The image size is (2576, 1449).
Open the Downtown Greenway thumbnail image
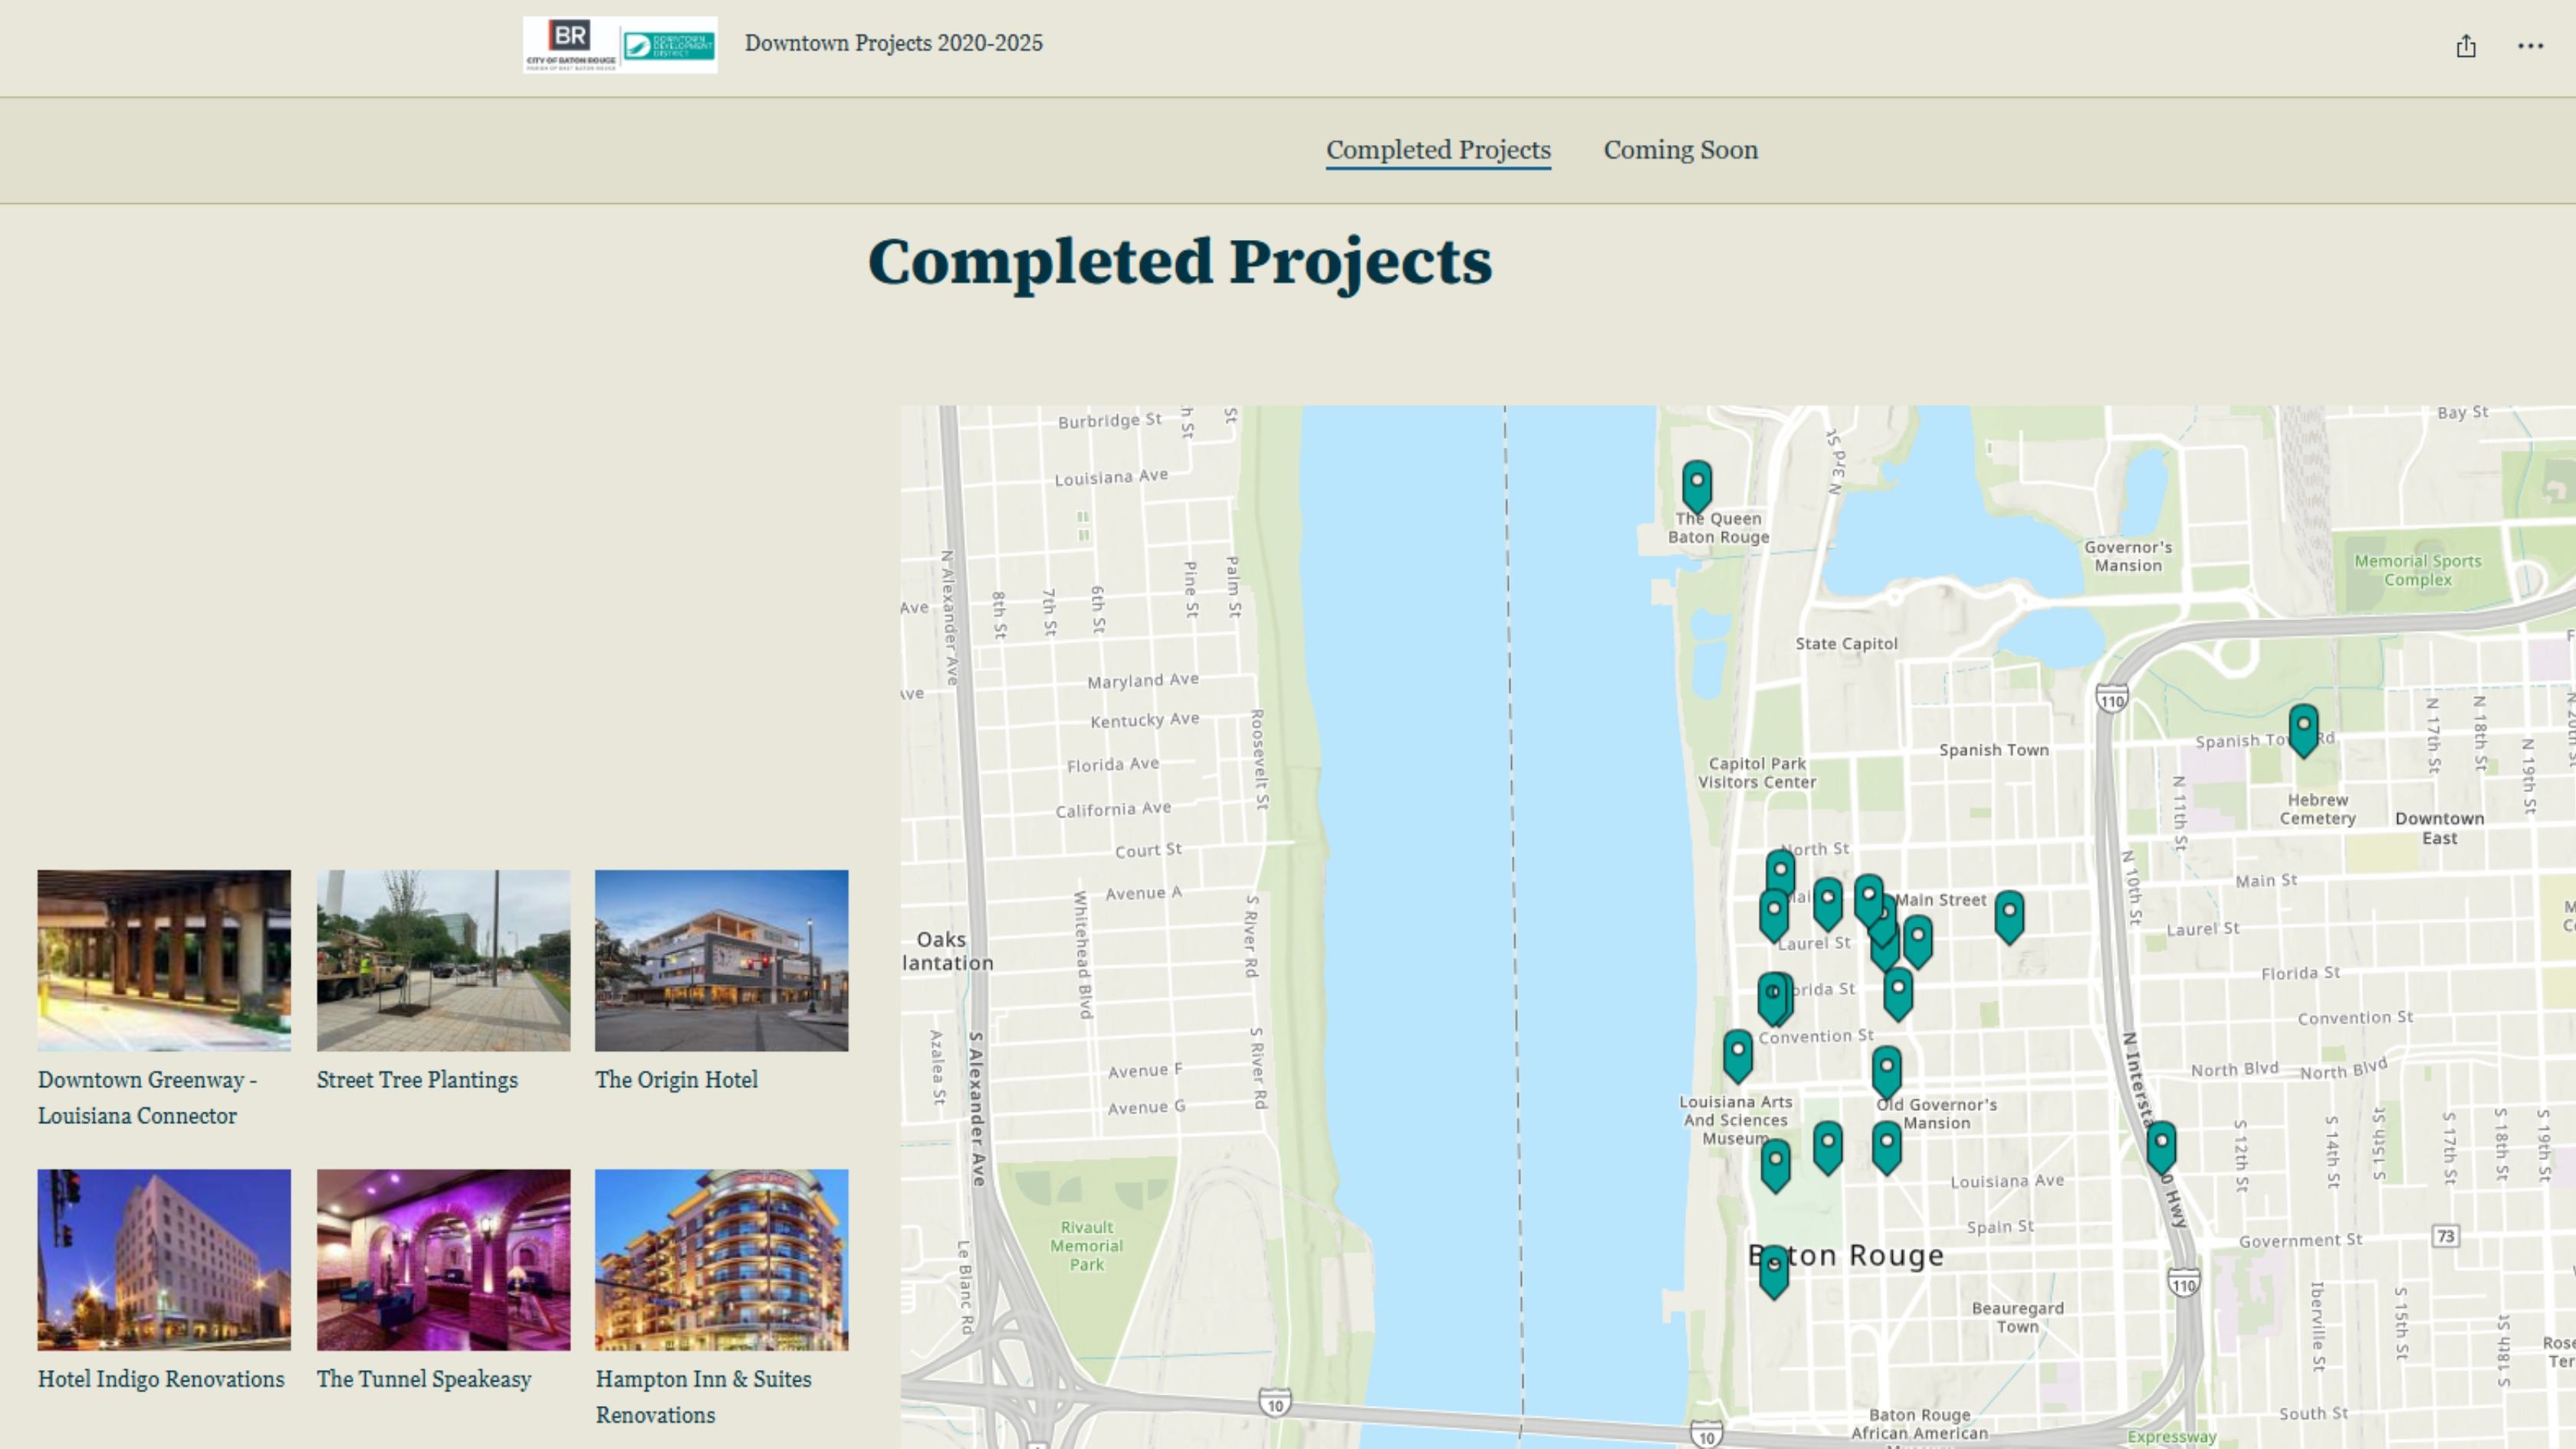click(x=164, y=959)
